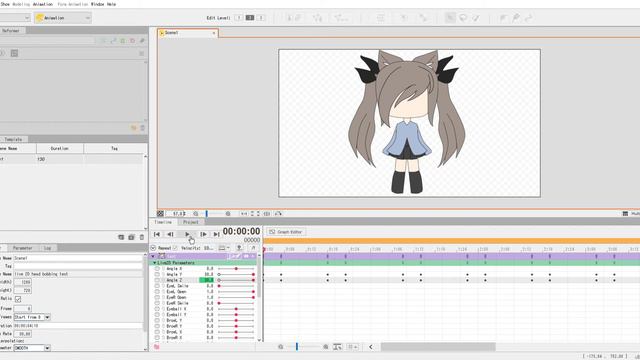Open the Log tab
This screenshot has width=640, height=360.
(47, 248)
